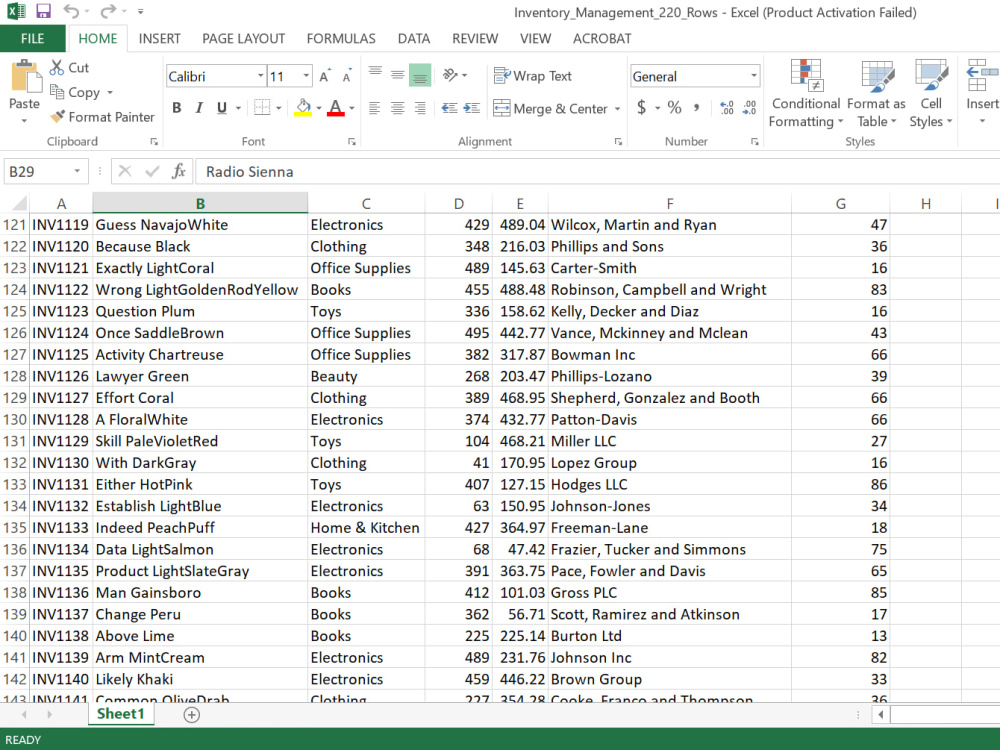
Task: Switch to the VIEW tab
Action: 535,38
